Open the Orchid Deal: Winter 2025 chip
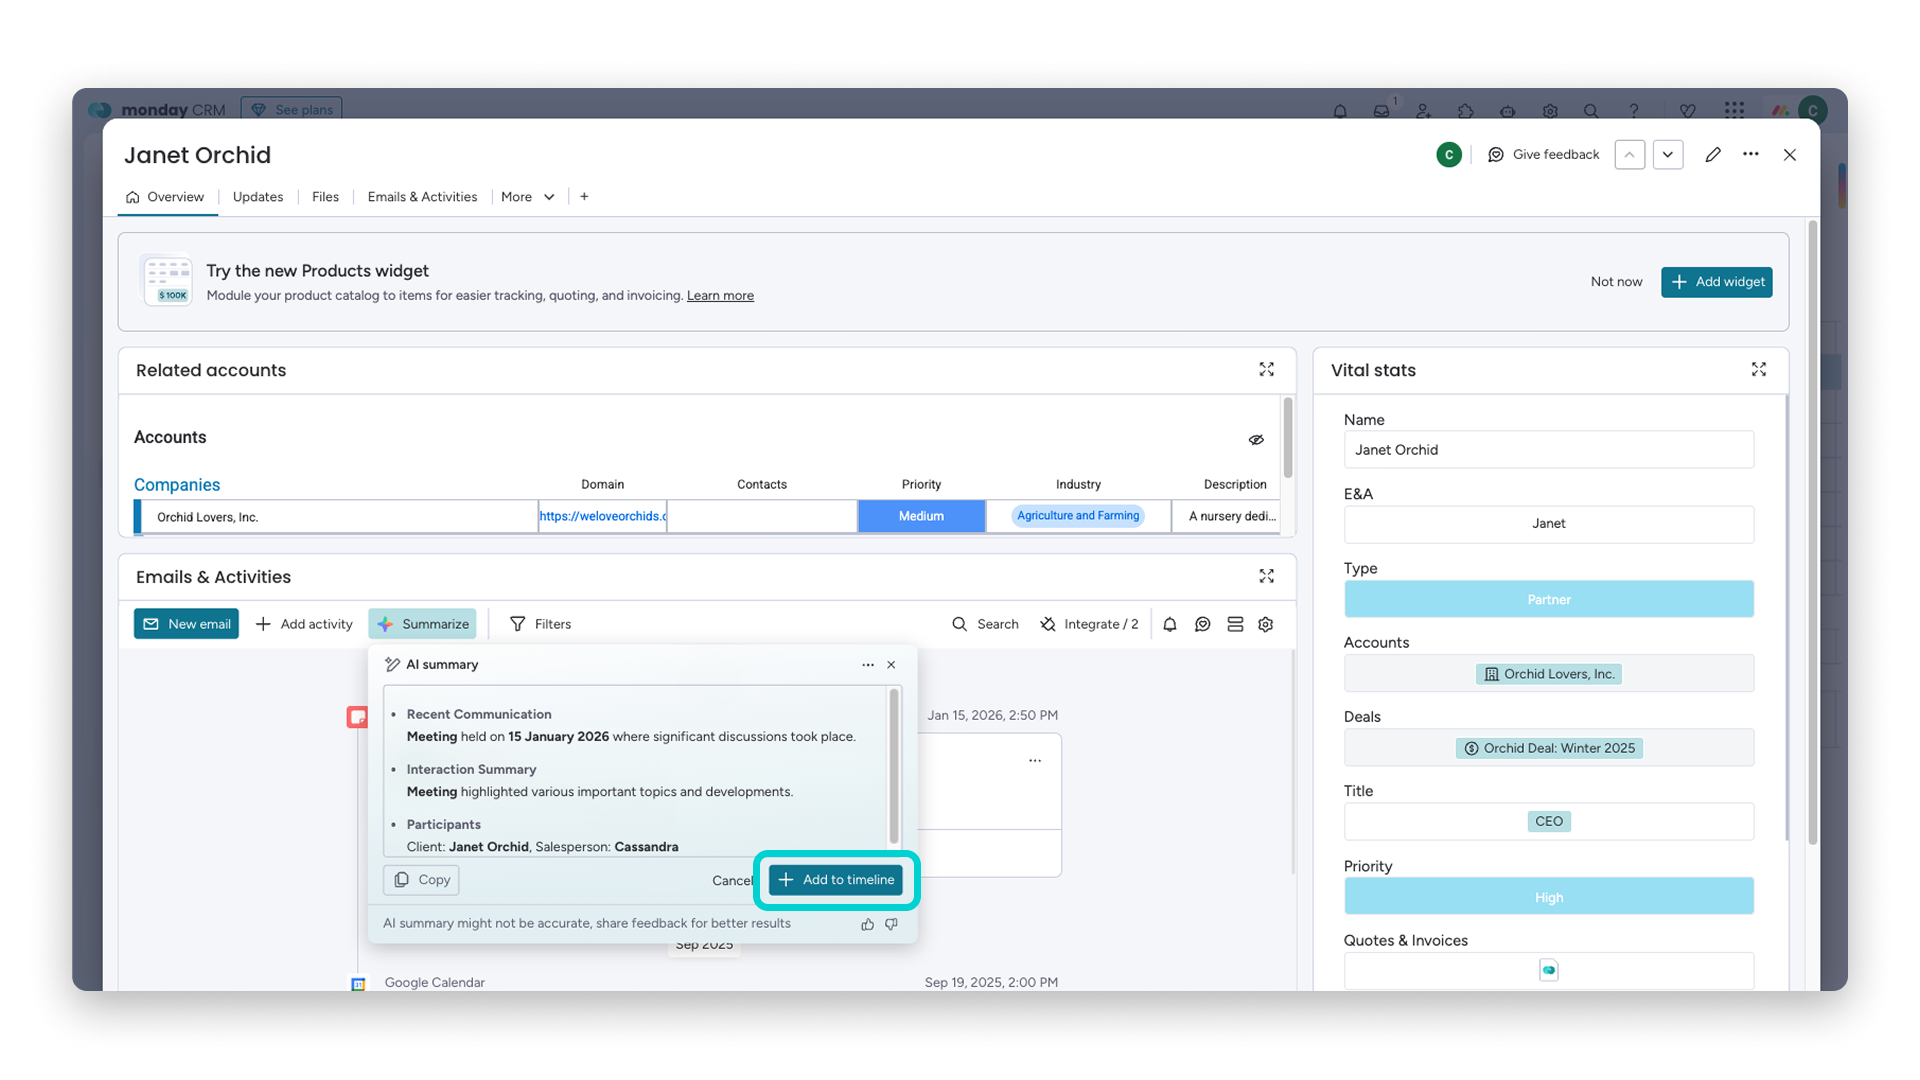 coord(1549,748)
